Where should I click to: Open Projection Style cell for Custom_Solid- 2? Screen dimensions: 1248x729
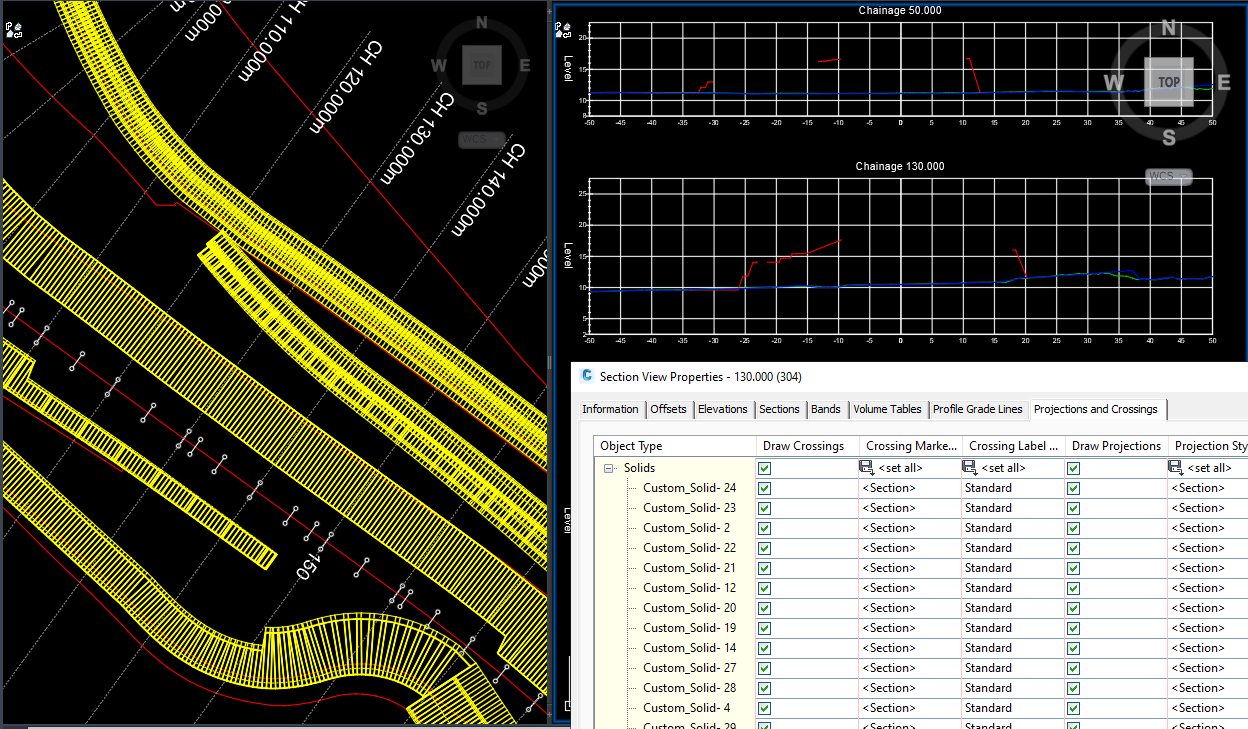(1207, 528)
